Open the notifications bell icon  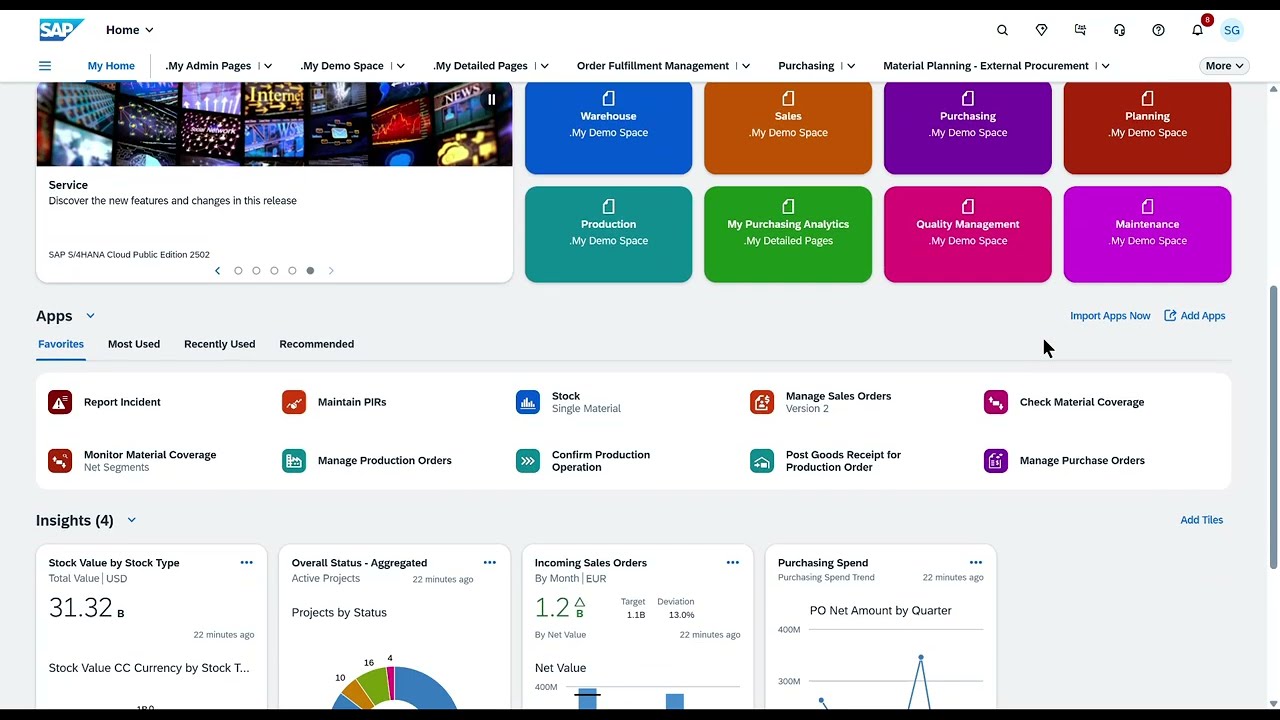[x=1197, y=30]
